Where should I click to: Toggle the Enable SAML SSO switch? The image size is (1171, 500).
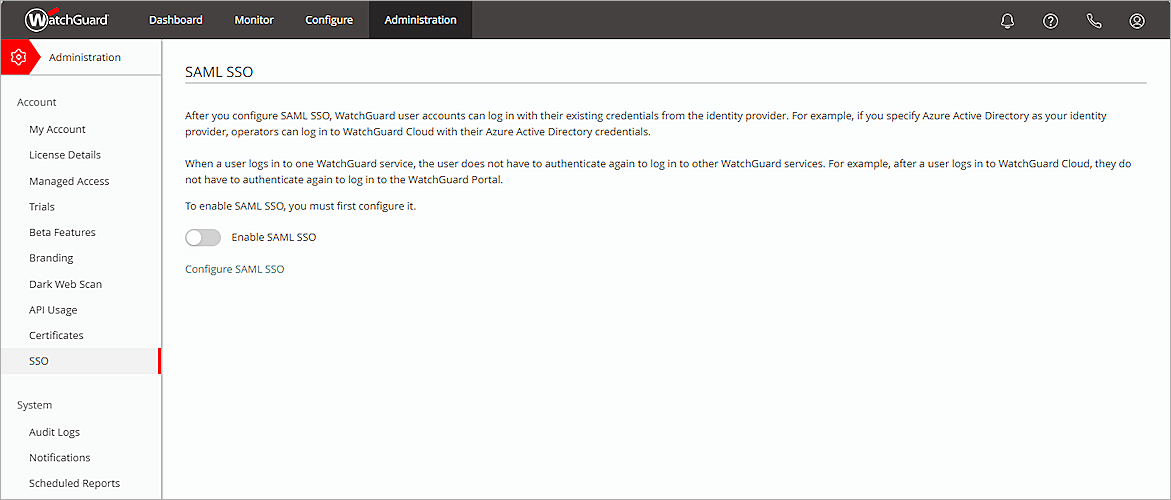coord(203,237)
